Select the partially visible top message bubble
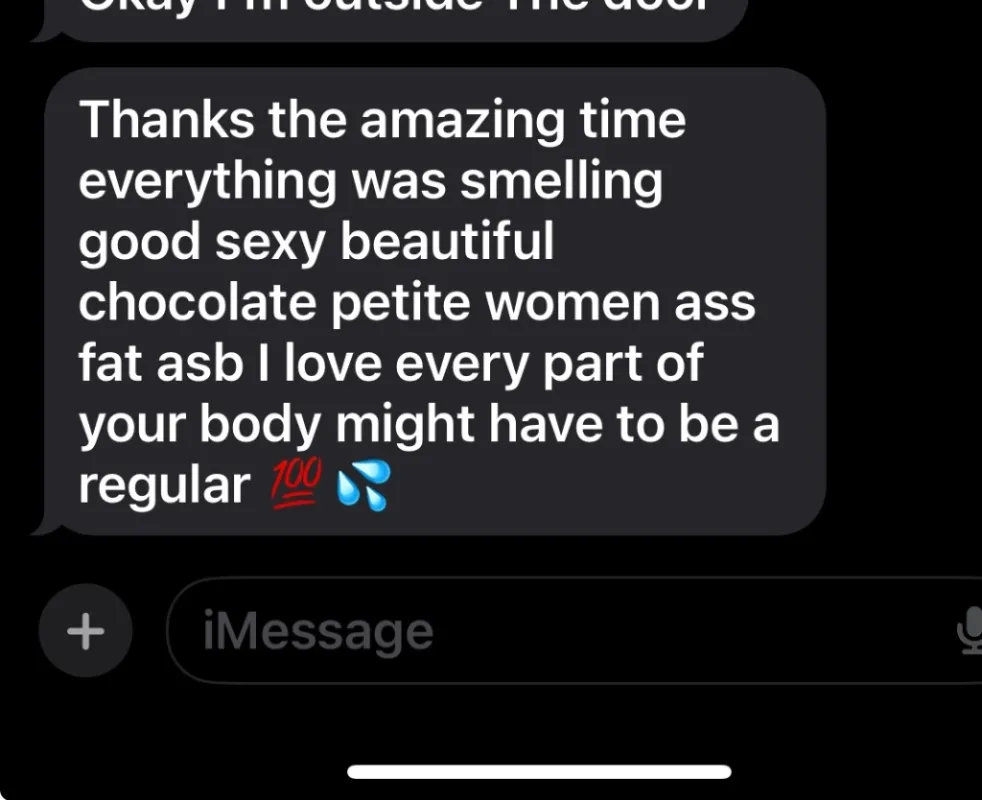 coord(388,20)
